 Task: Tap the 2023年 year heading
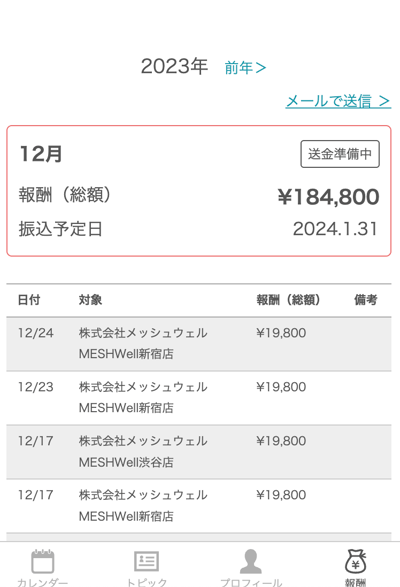(x=174, y=66)
